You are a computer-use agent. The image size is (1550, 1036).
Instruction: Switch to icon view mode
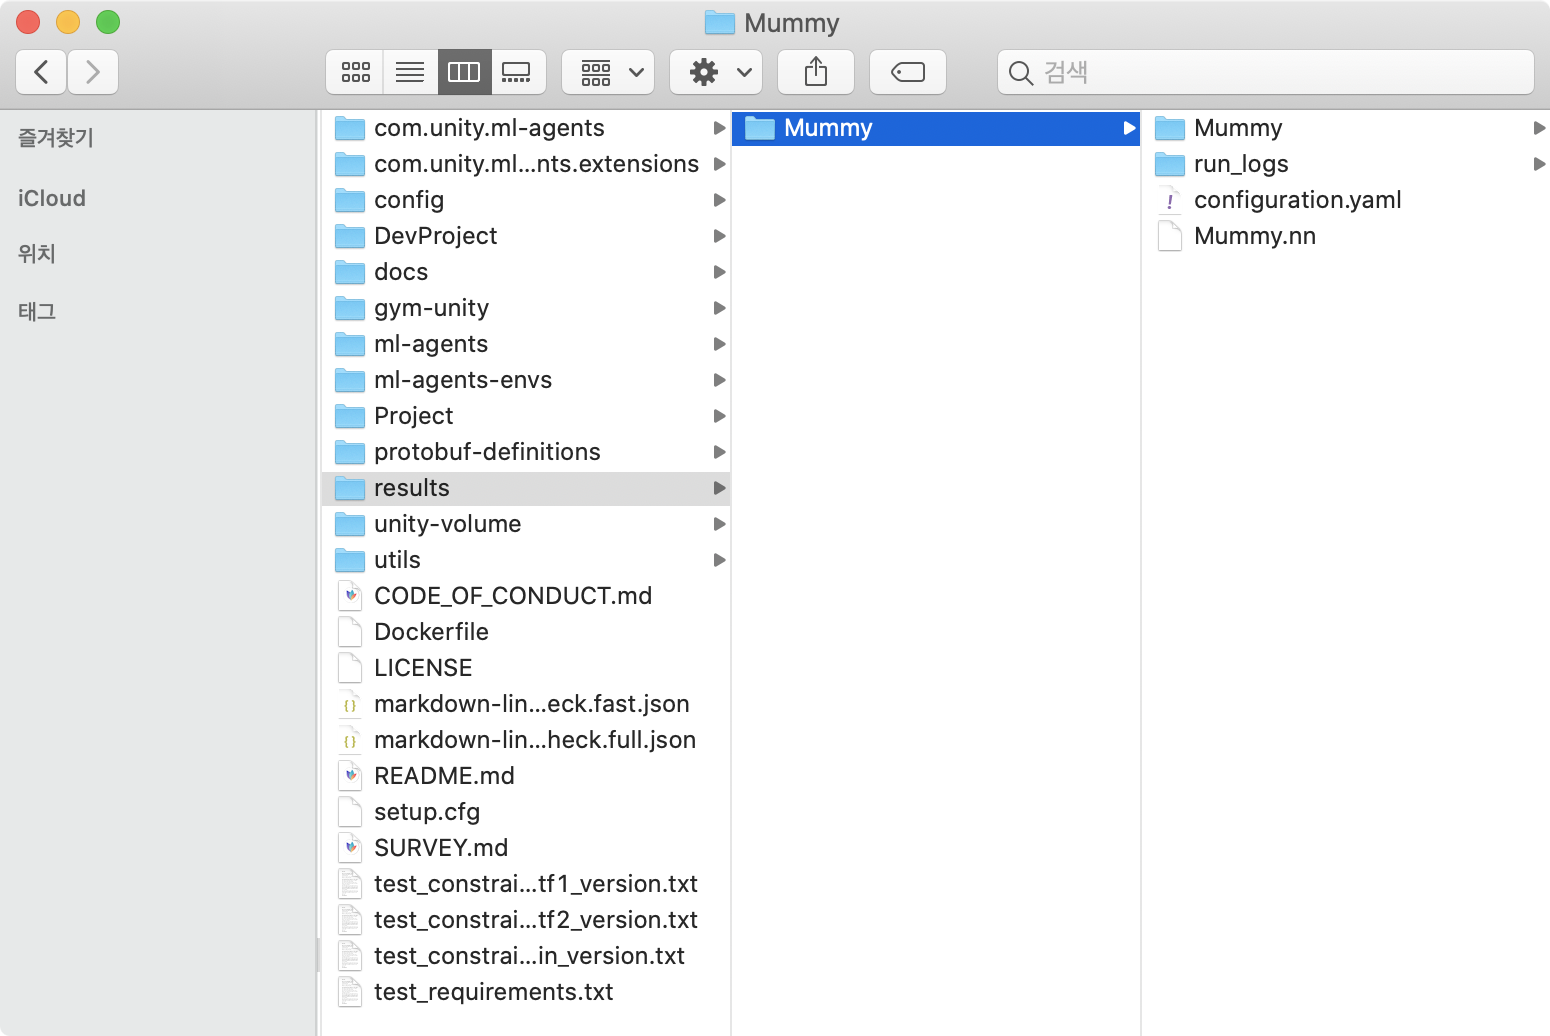point(355,72)
